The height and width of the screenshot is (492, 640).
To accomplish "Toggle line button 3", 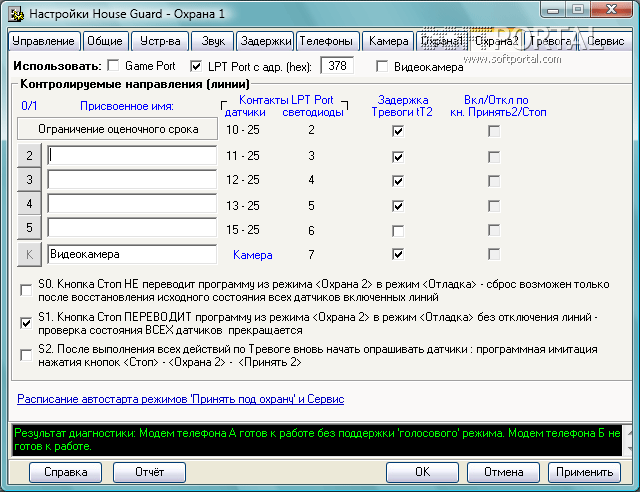I will coord(29,179).
